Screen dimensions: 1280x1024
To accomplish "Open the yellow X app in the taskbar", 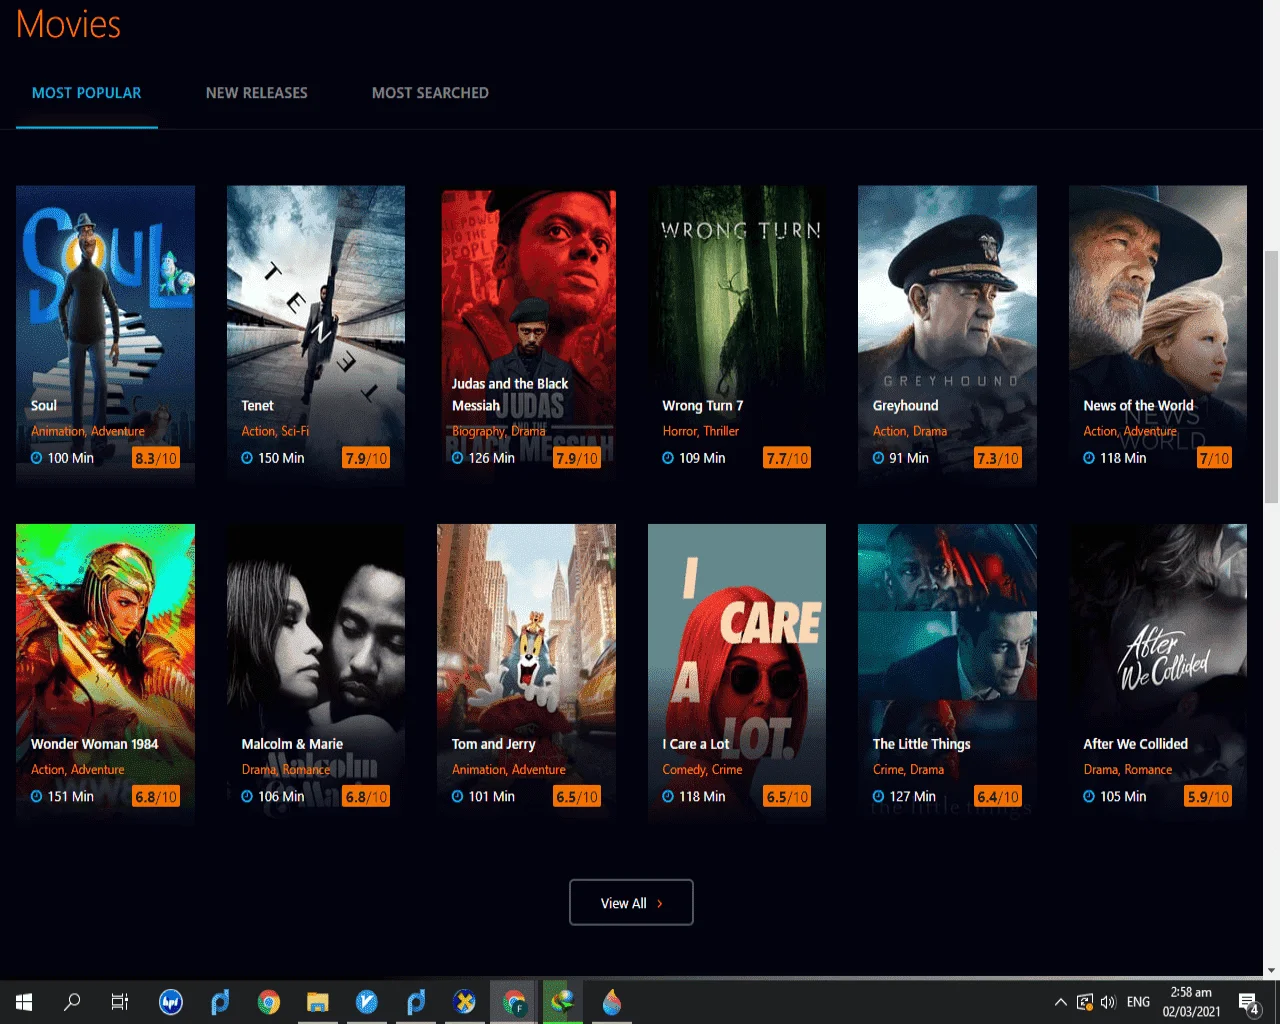I will (464, 1002).
